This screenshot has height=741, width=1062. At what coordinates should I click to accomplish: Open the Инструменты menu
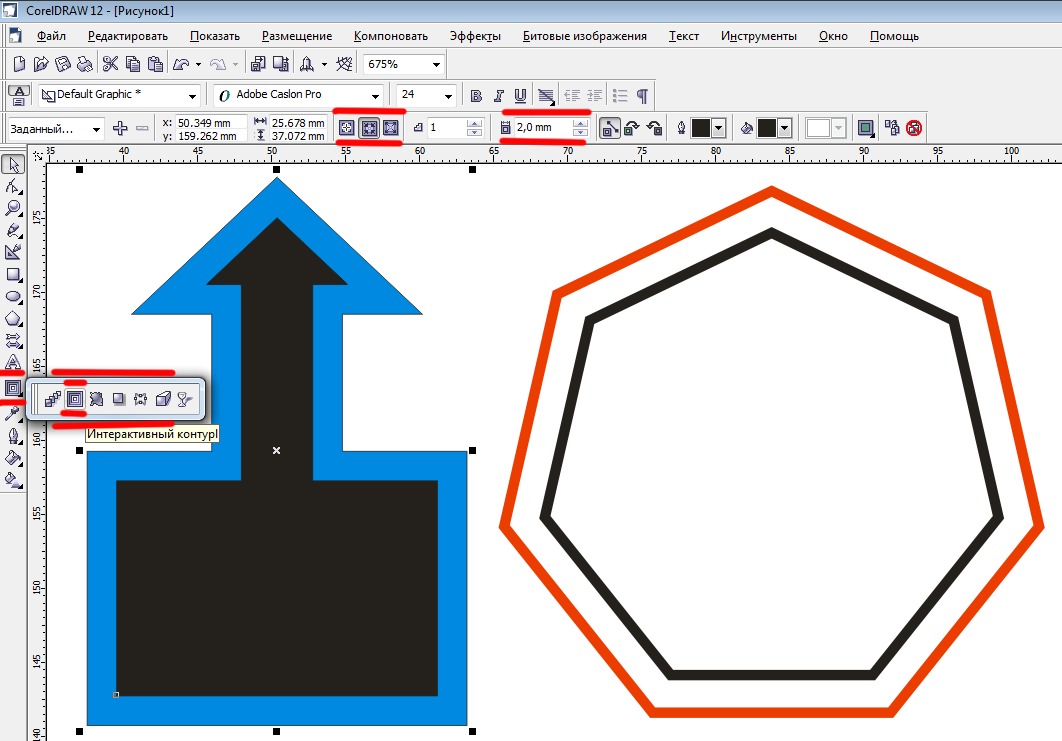[x=759, y=36]
